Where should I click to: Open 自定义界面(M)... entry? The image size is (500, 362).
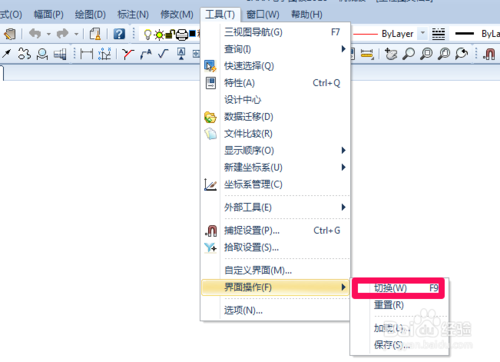275,270
